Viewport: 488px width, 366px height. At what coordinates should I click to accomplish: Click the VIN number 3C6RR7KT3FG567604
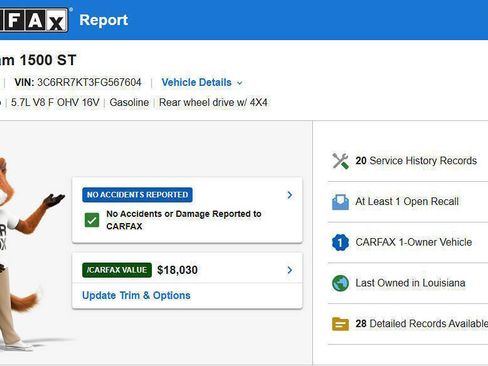(89, 82)
